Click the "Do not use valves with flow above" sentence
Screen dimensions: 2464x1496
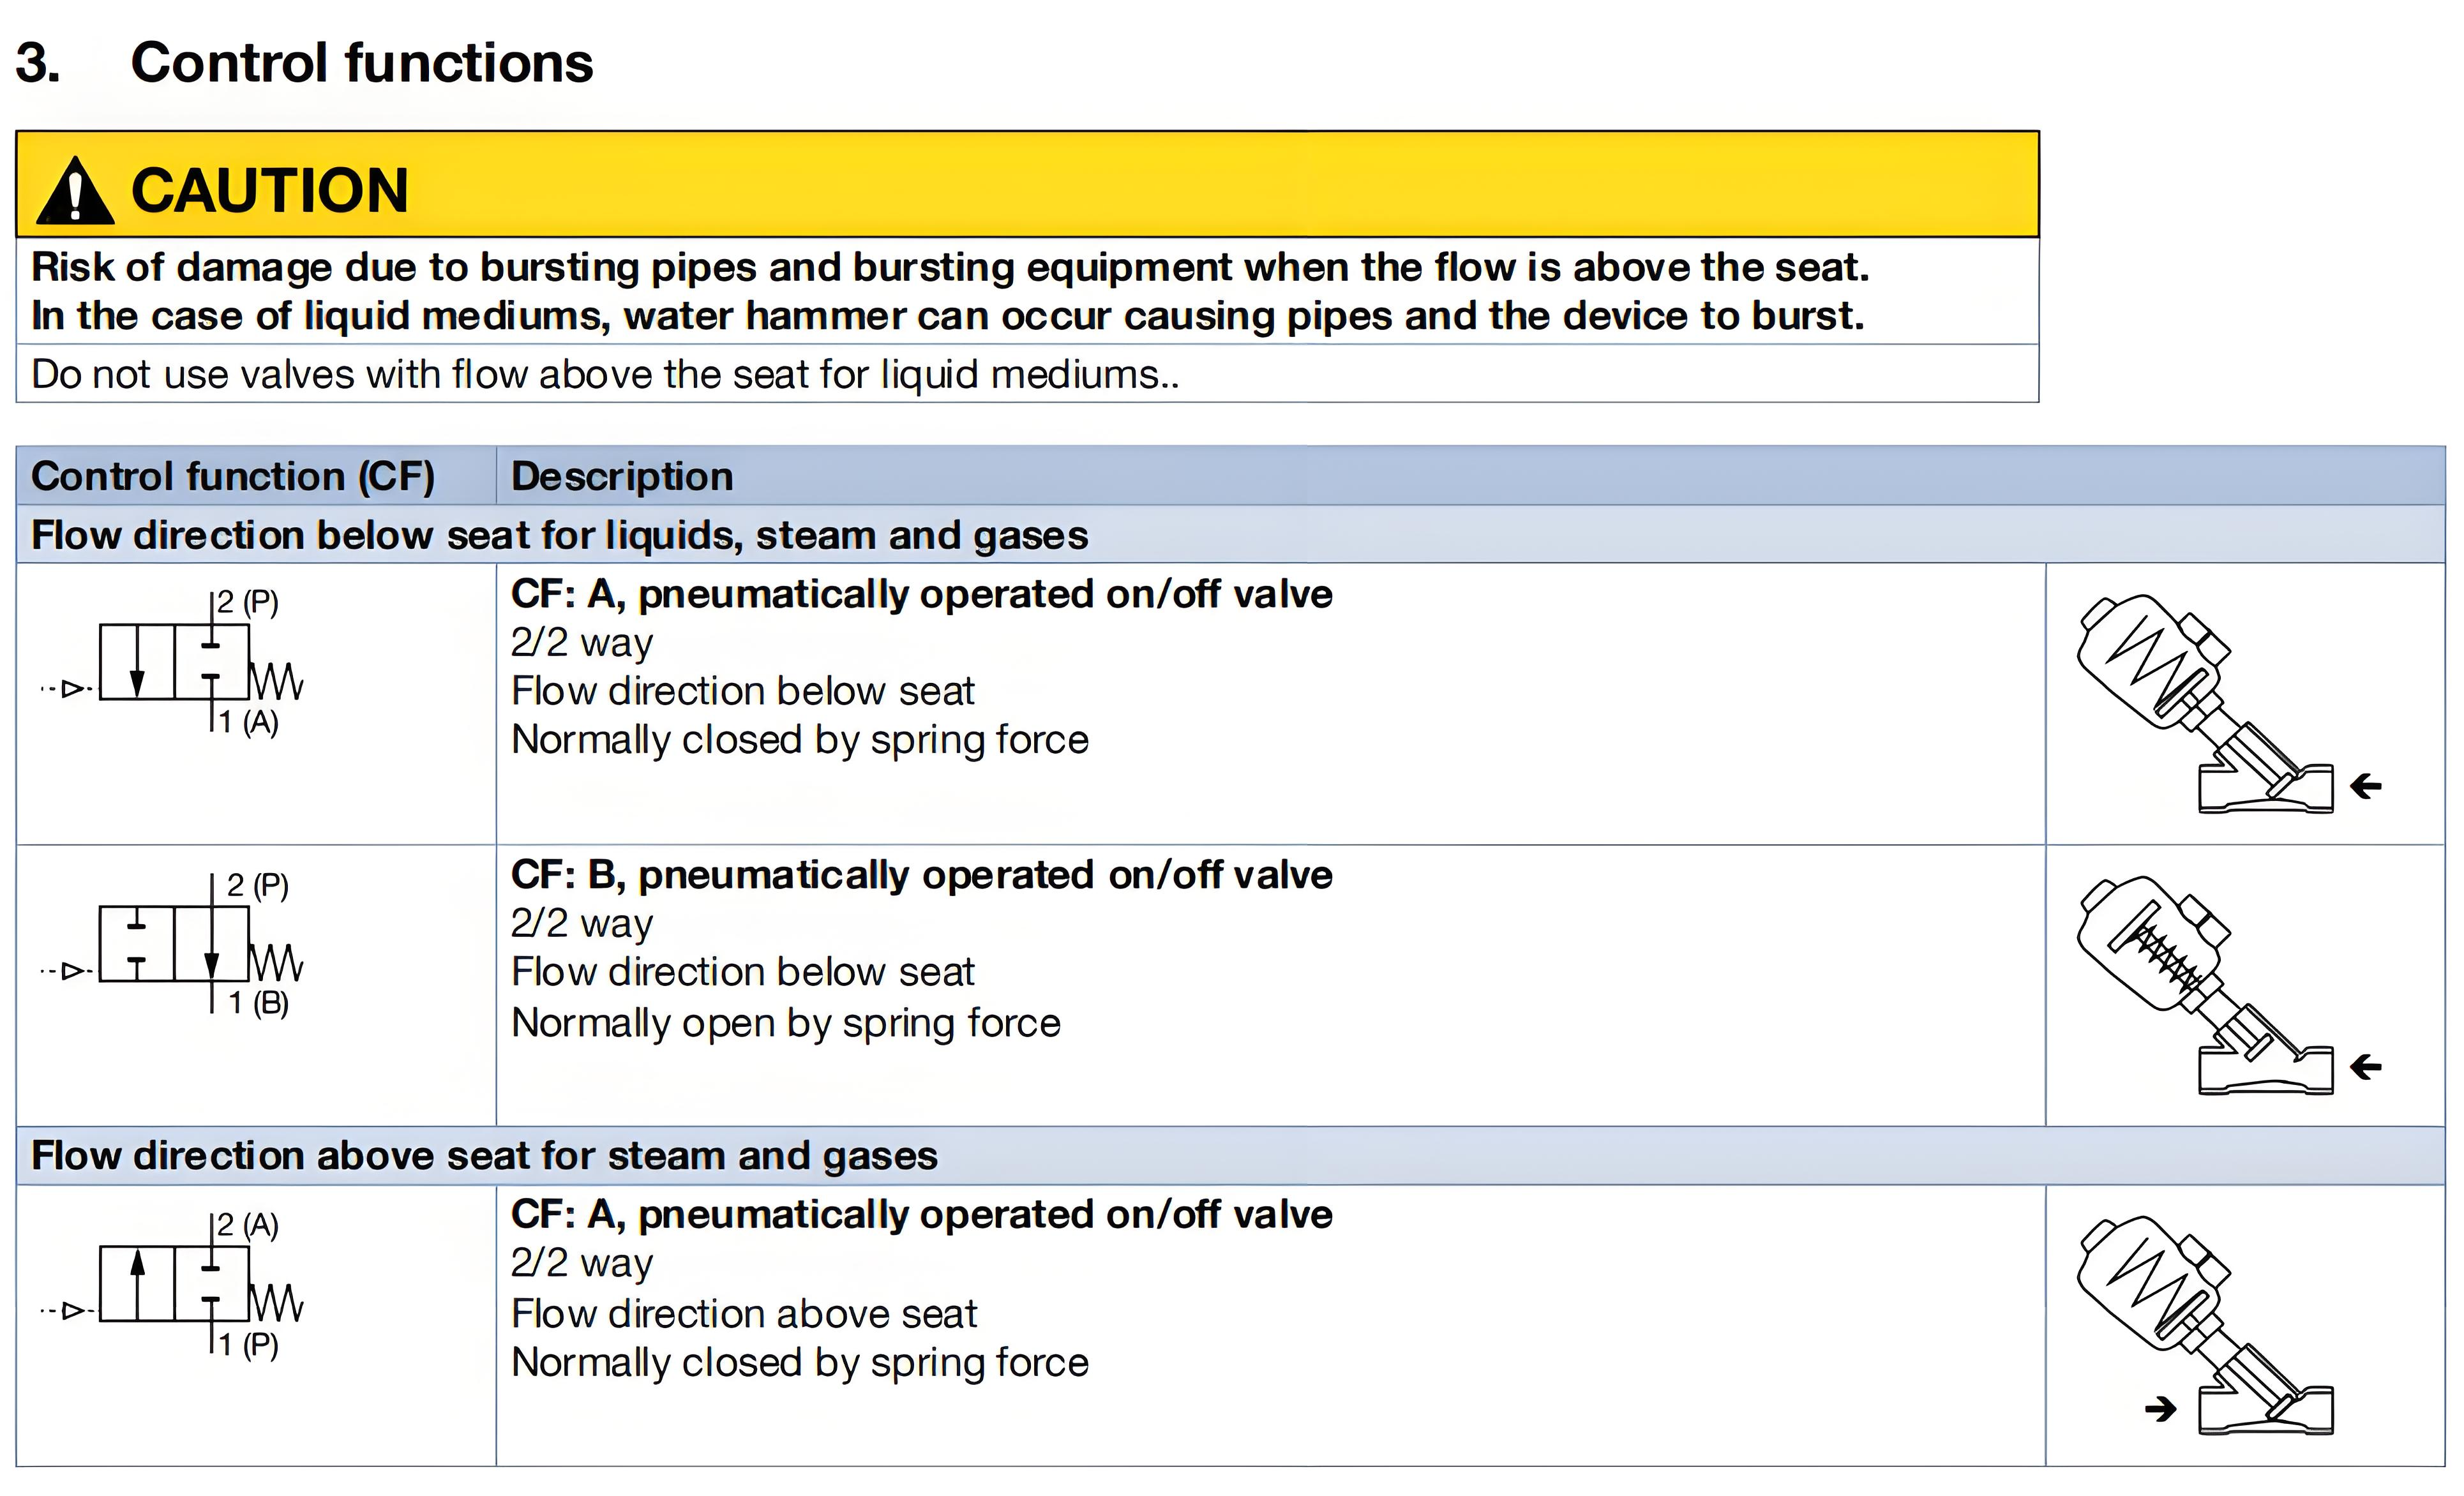(x=605, y=375)
